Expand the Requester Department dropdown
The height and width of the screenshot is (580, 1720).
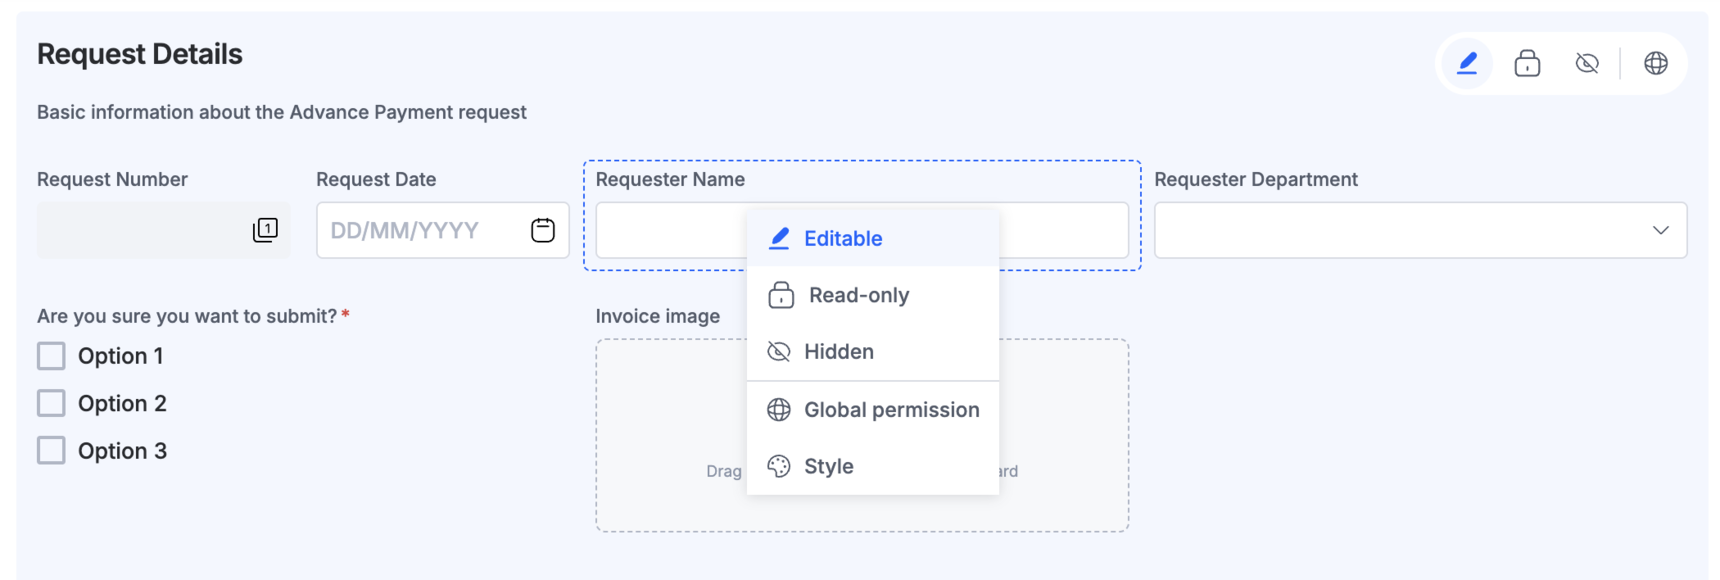point(1420,230)
